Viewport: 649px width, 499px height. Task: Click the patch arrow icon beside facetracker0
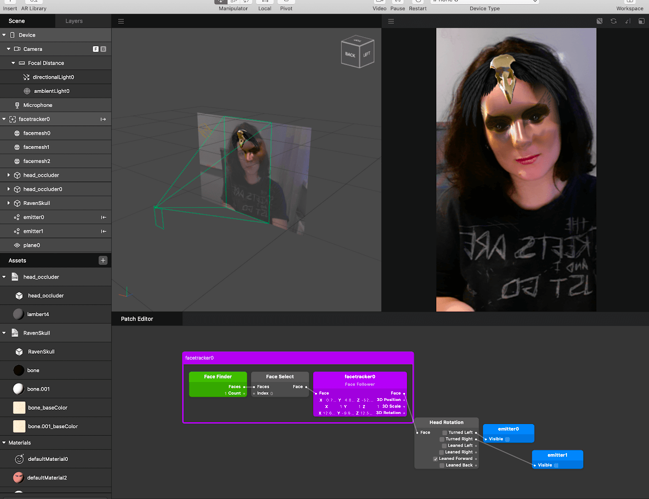click(103, 119)
